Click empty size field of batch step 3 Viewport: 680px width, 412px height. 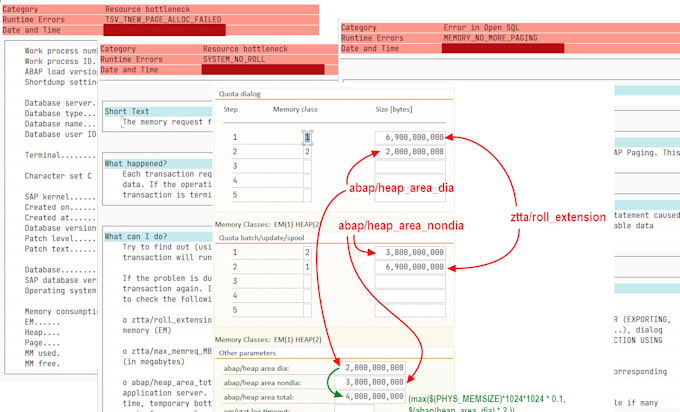pyautogui.click(x=410, y=281)
